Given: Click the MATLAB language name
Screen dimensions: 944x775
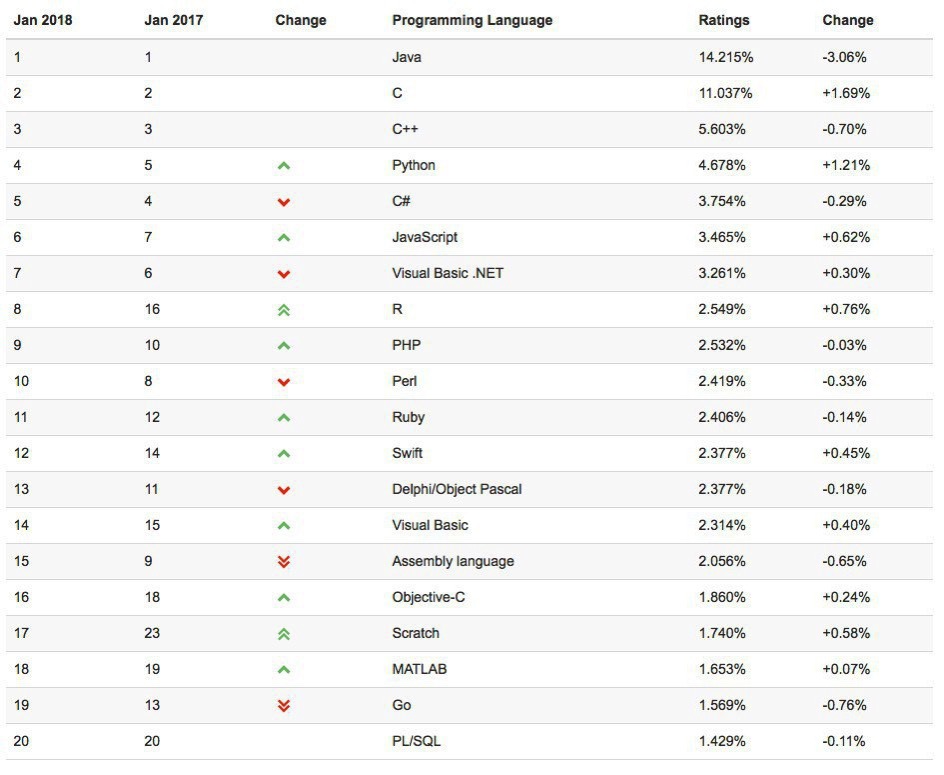Looking at the screenshot, I should click(419, 669).
